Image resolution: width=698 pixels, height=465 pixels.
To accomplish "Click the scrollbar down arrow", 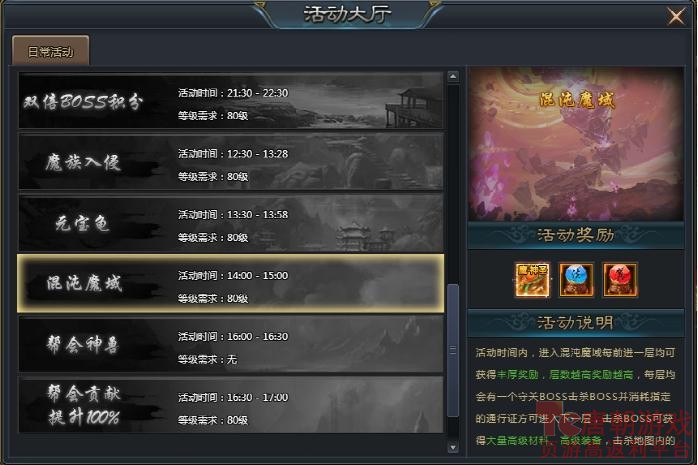I will [453, 447].
